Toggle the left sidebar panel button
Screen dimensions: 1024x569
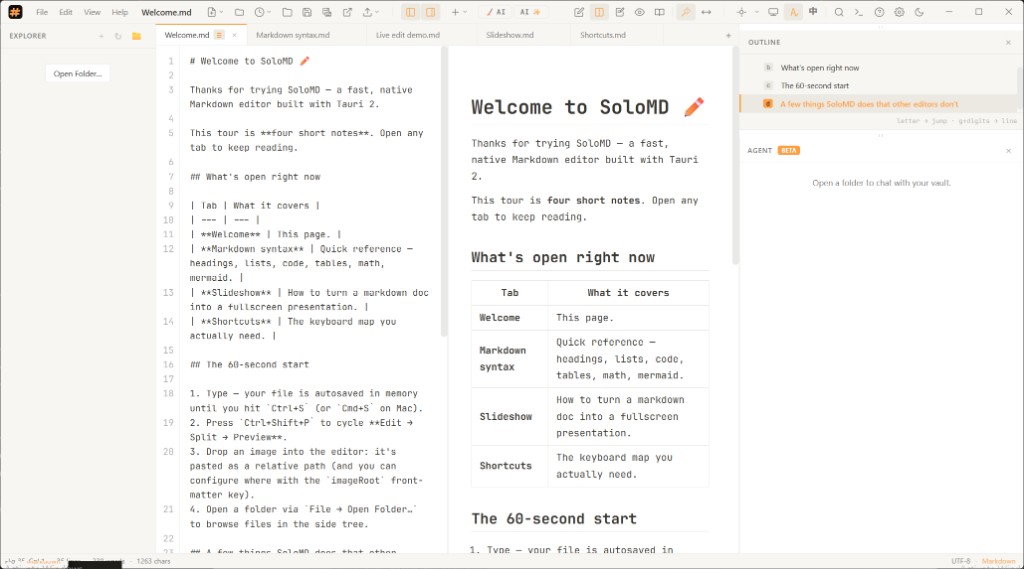point(410,12)
